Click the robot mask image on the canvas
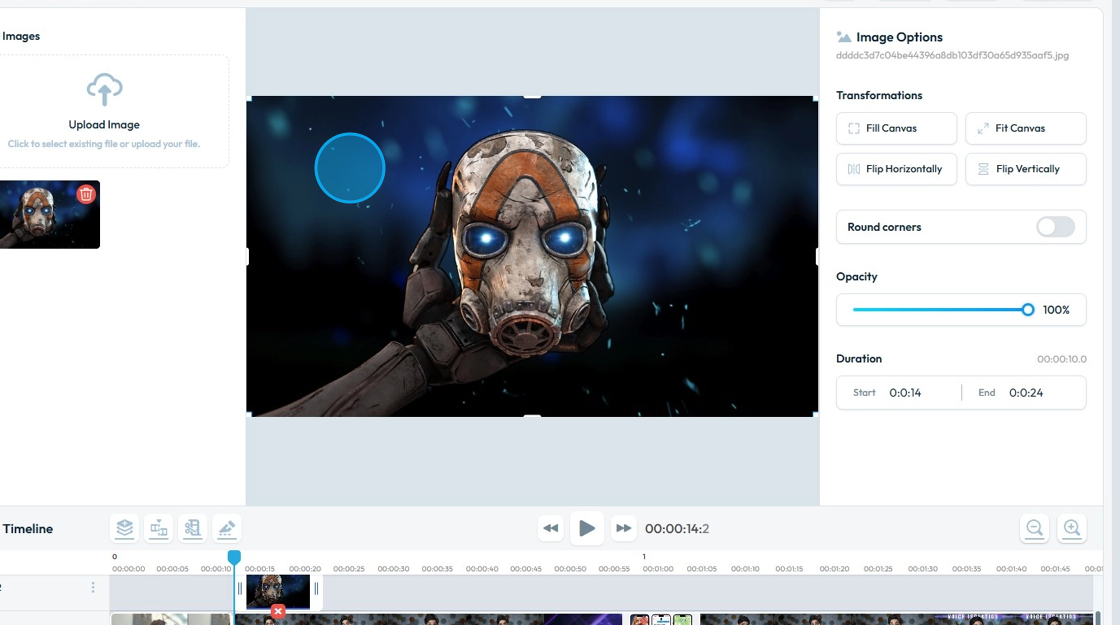 pyautogui.click(x=532, y=256)
